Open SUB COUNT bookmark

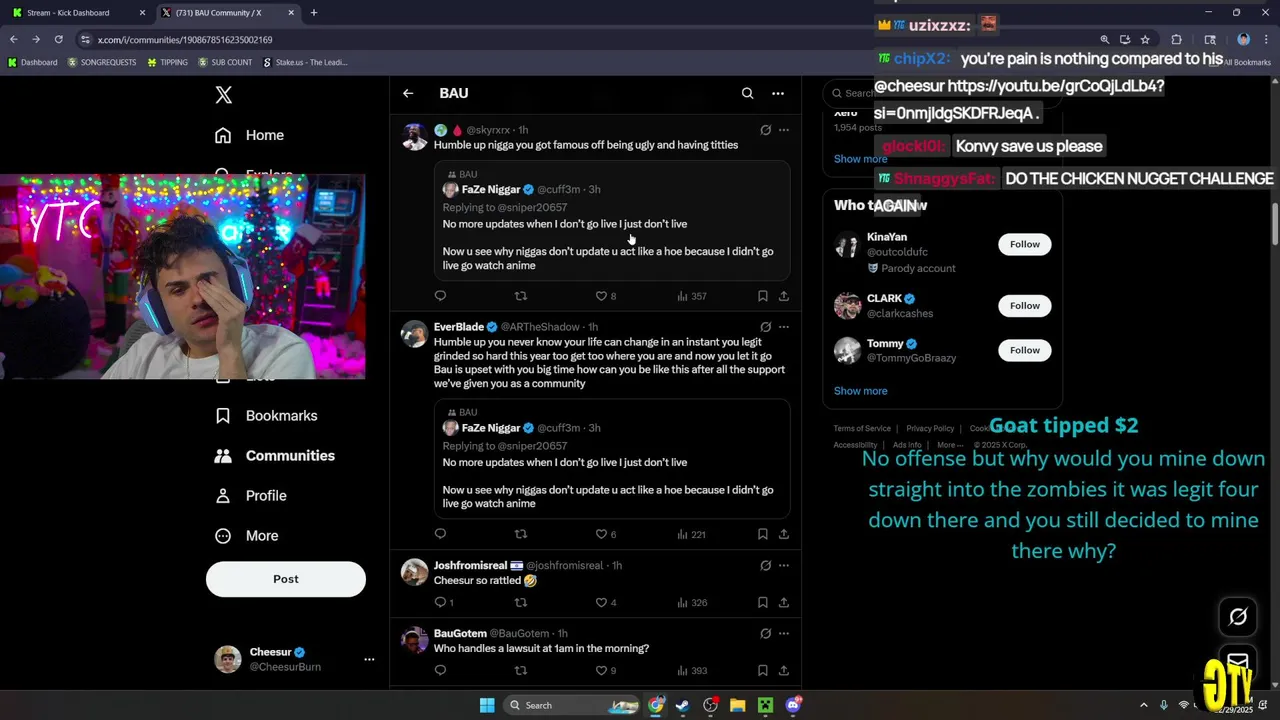tap(225, 62)
